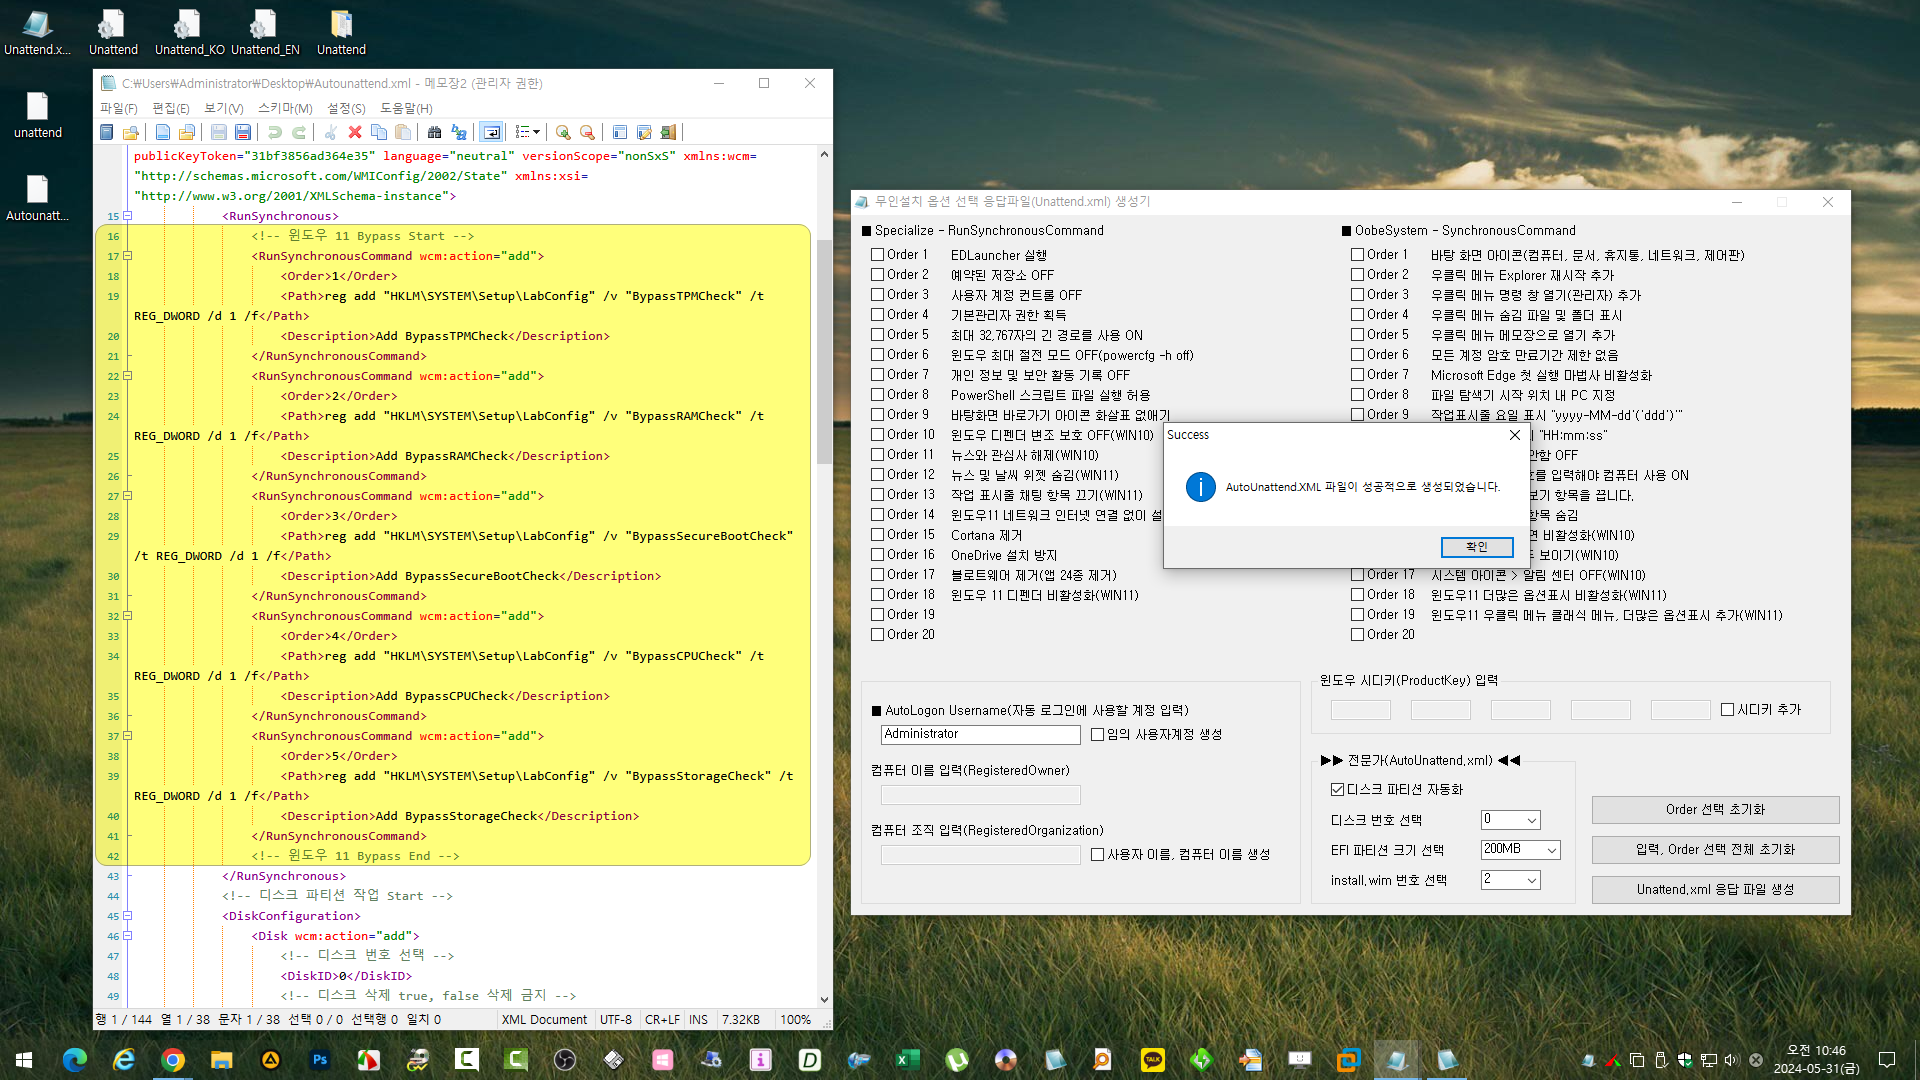Click the Zoom out magnifier icon
The width and height of the screenshot is (1920, 1080).
pyautogui.click(x=587, y=132)
